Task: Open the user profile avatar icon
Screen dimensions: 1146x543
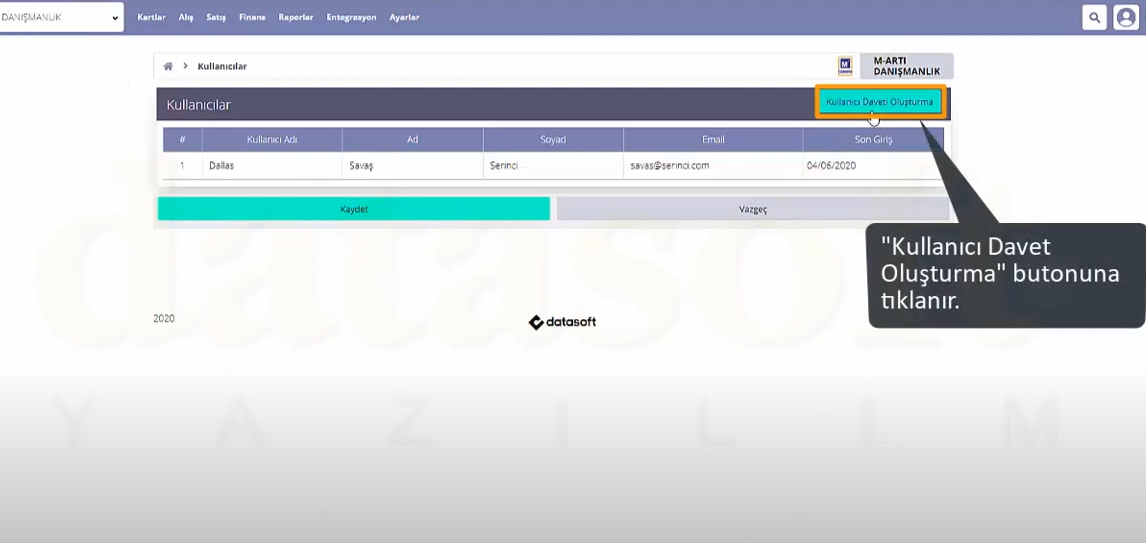Action: pyautogui.click(x=1126, y=17)
